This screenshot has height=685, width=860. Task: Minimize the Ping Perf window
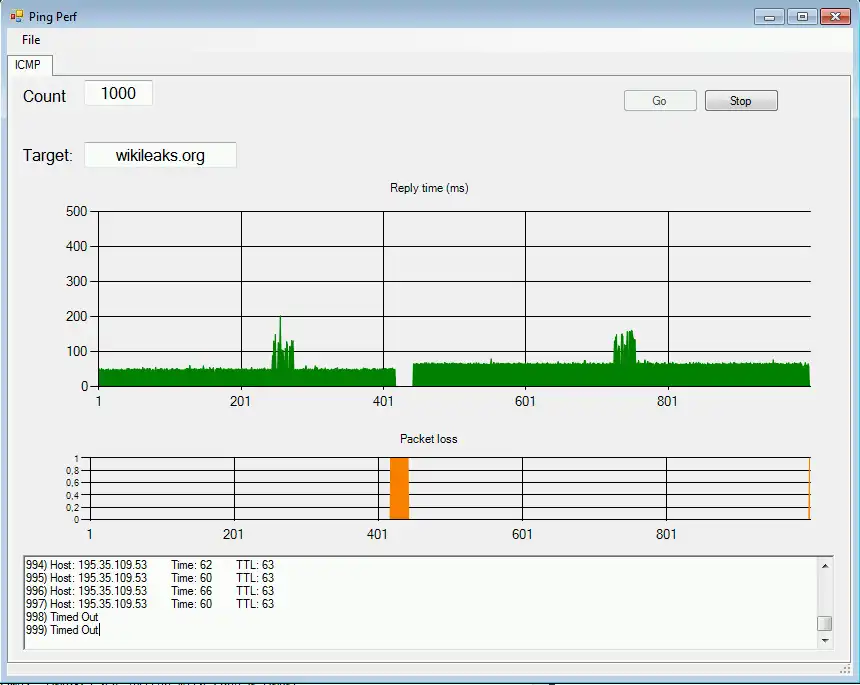[x=770, y=17]
